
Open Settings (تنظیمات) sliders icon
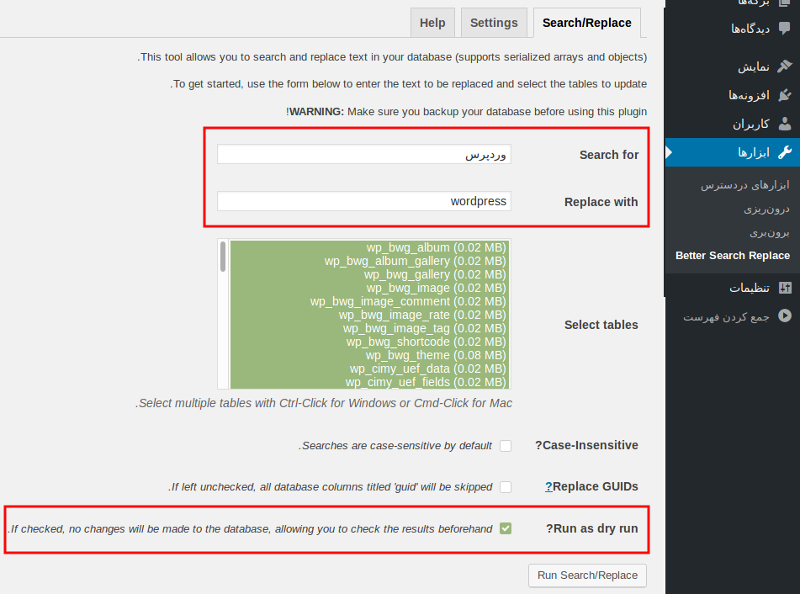(x=784, y=288)
